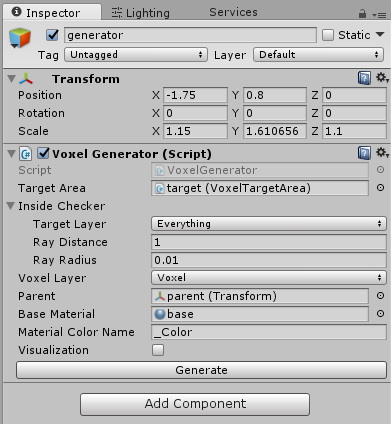The height and width of the screenshot is (424, 391).
Task: Click the Transform axes icon
Action: pos(26,79)
